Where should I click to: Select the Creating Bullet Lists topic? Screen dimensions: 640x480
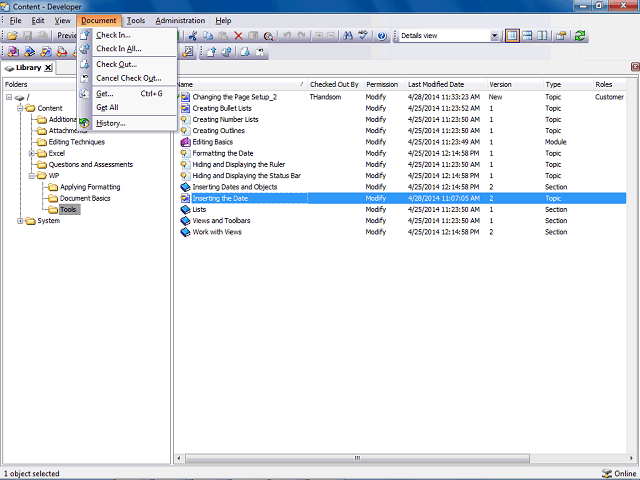[x=402, y=108]
